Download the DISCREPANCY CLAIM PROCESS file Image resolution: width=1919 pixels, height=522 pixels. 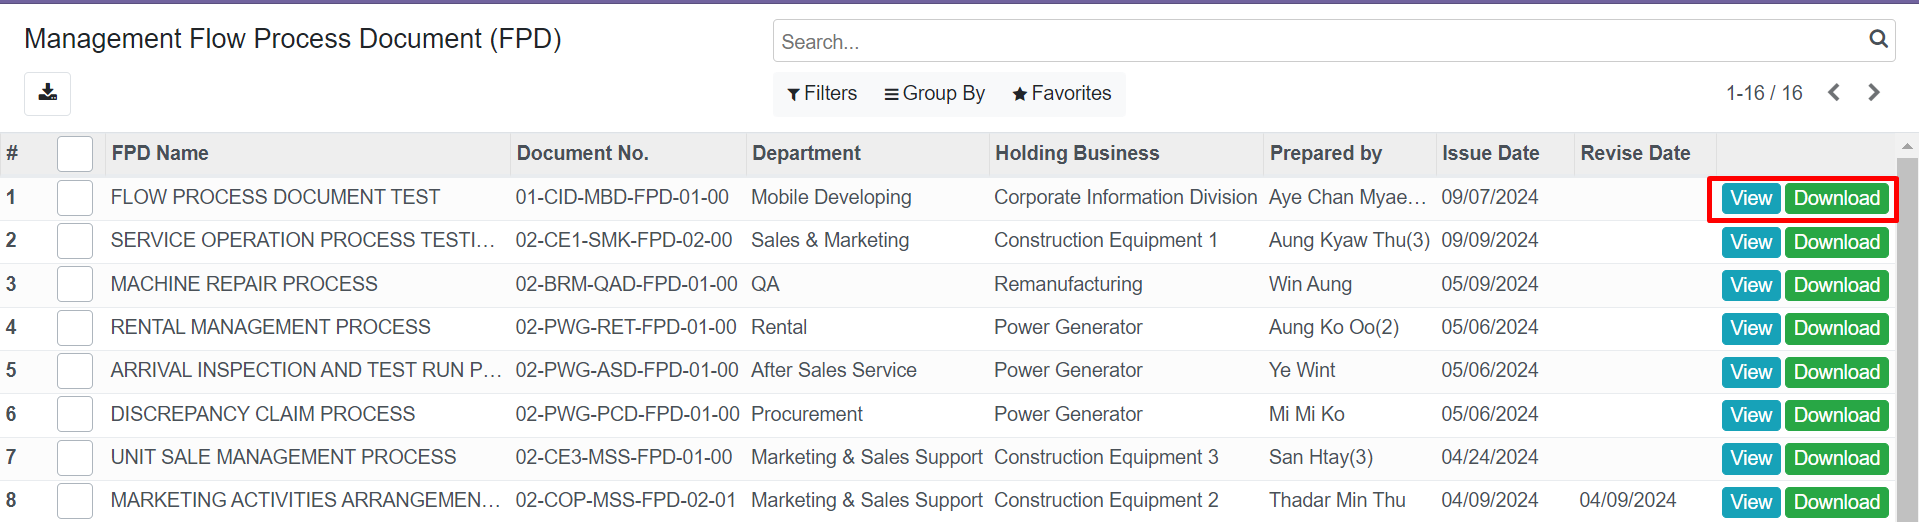pos(1837,415)
